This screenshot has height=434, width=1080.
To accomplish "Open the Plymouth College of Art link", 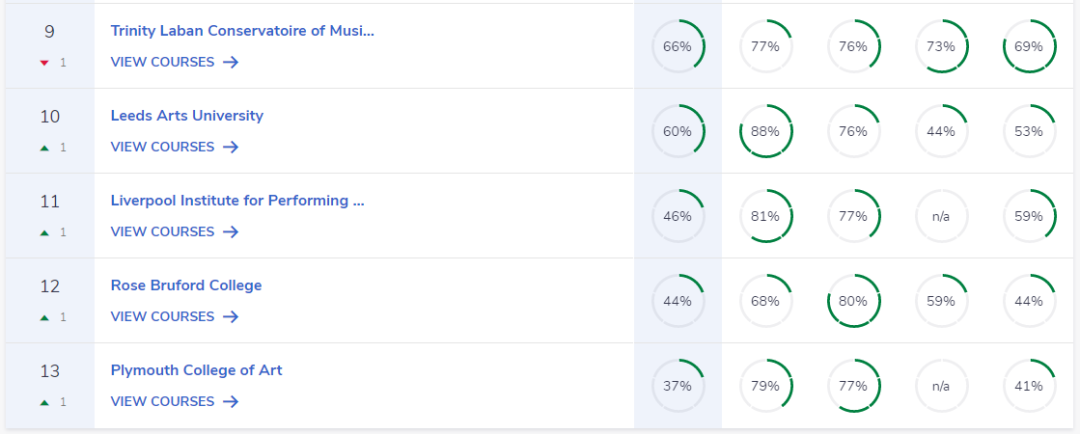I will pos(196,370).
